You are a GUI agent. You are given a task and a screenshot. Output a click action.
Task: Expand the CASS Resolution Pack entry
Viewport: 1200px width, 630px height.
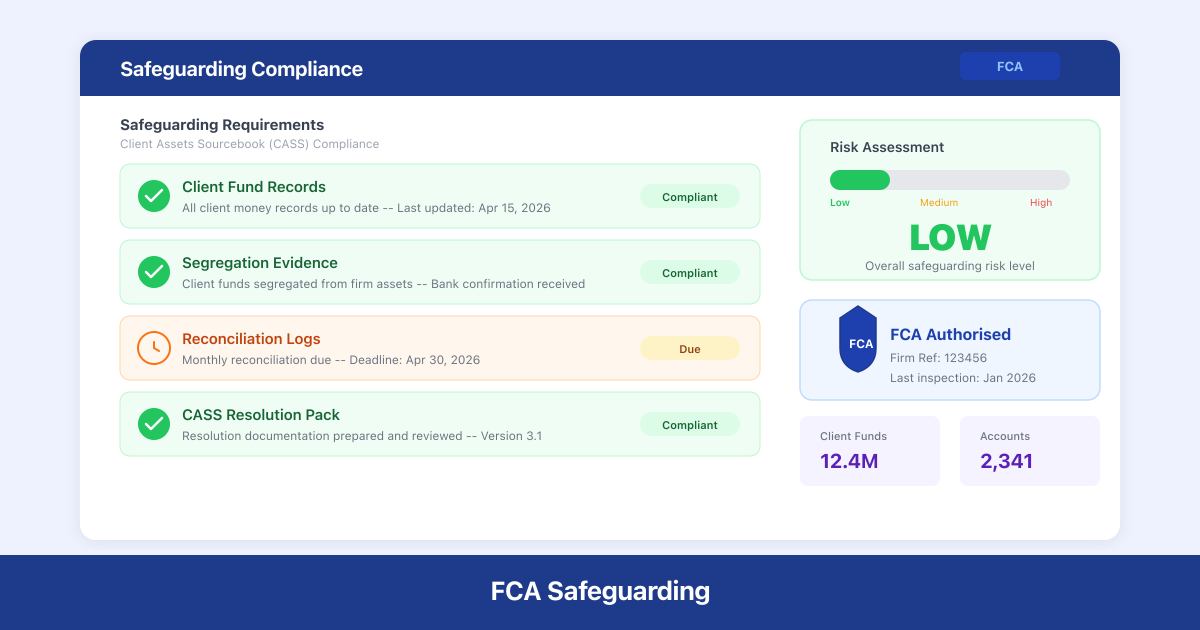(440, 424)
